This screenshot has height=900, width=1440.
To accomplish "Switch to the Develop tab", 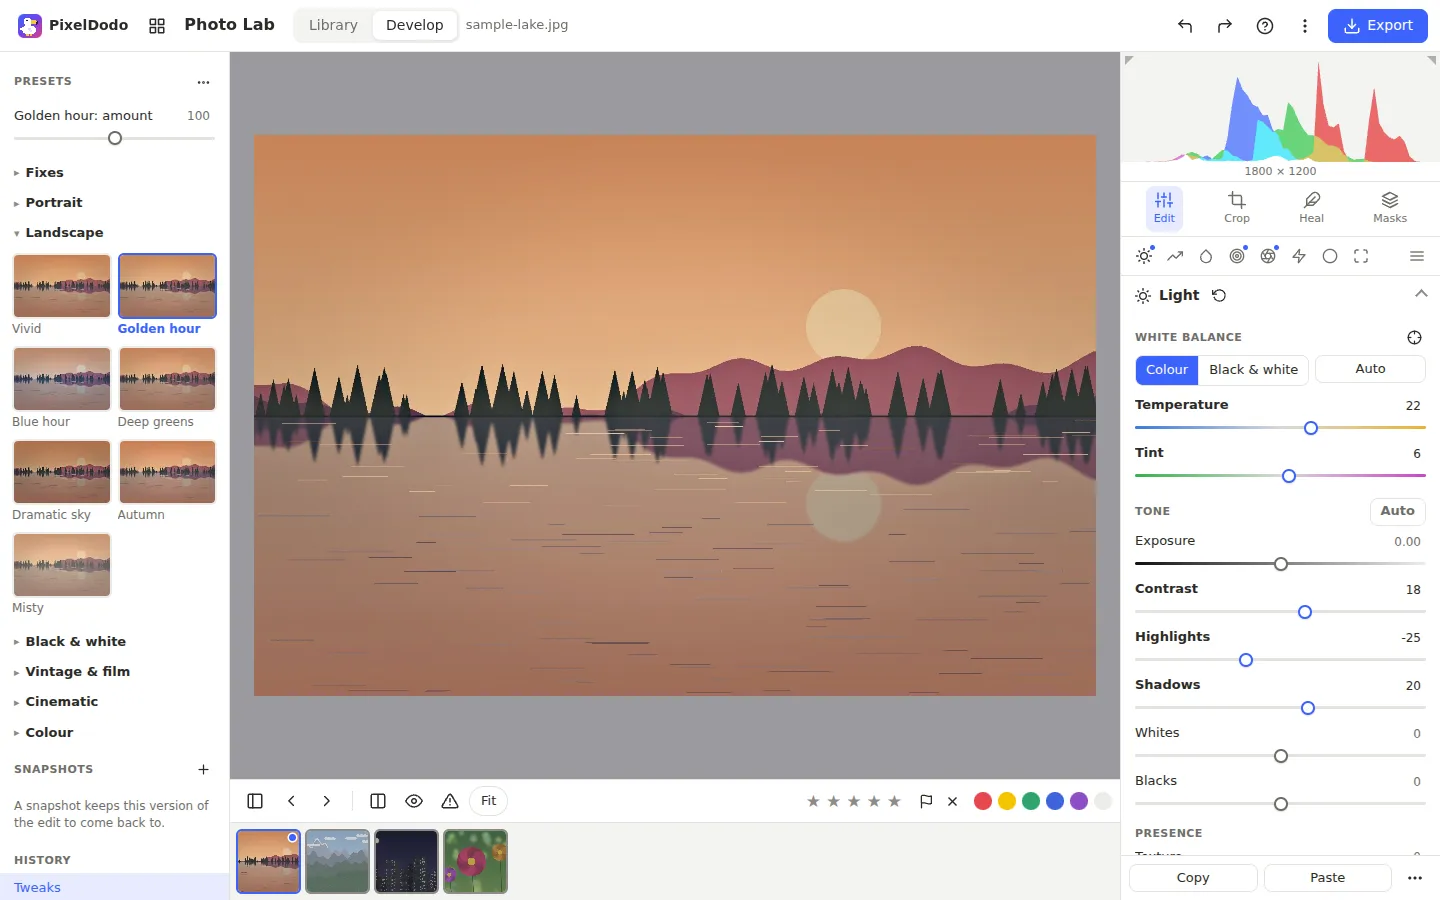I will click(414, 25).
